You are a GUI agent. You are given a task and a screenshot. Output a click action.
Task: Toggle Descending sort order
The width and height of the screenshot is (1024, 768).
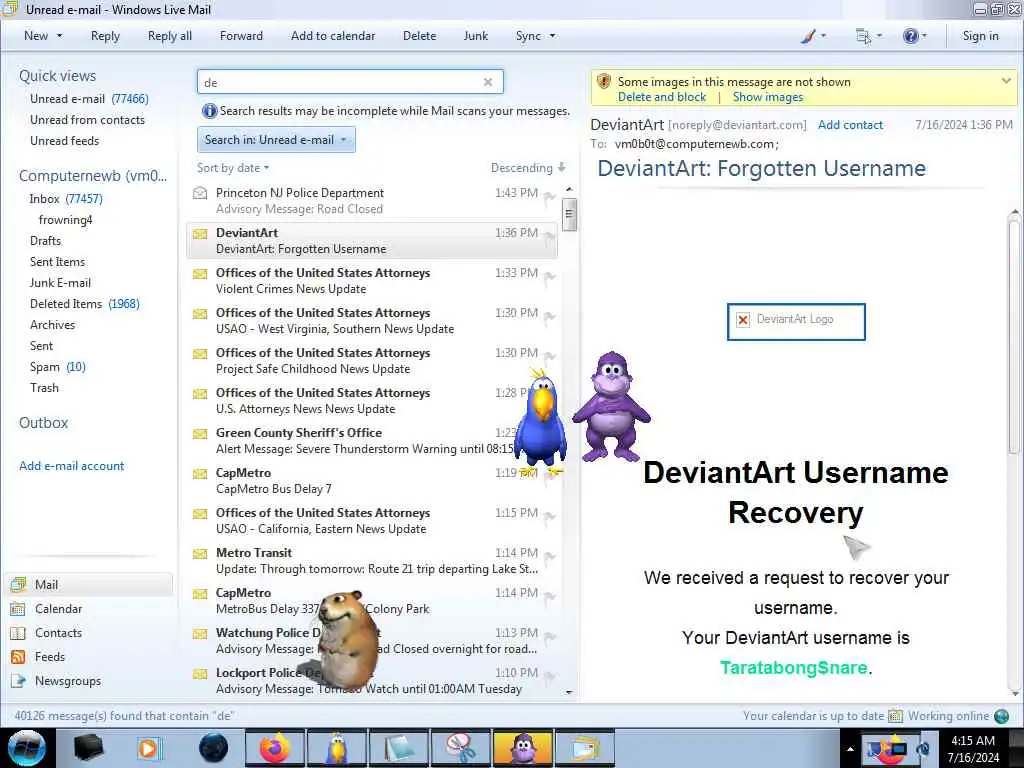tap(528, 168)
